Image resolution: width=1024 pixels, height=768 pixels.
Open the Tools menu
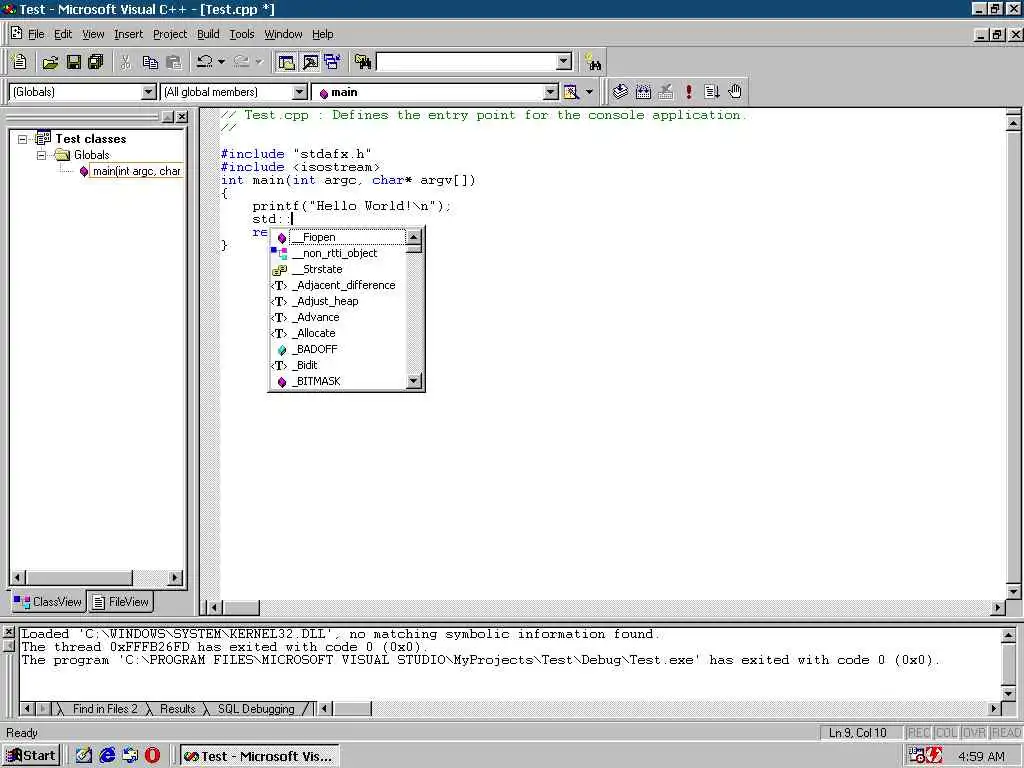[242, 34]
